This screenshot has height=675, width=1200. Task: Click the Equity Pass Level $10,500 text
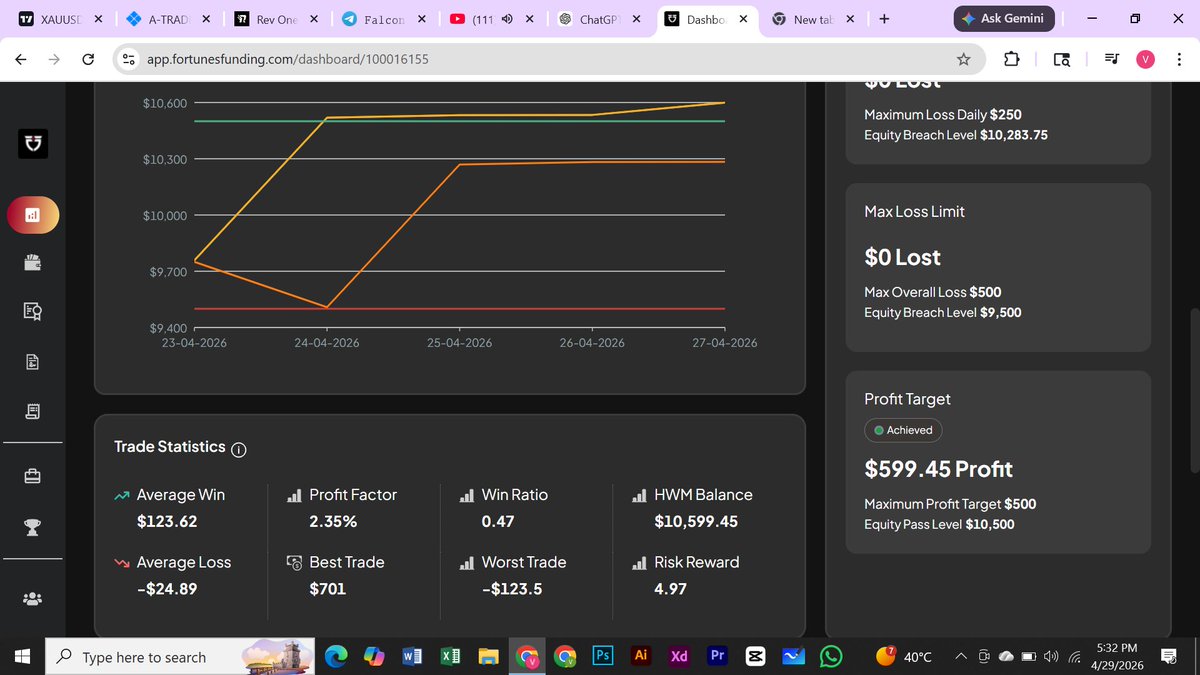coord(939,524)
